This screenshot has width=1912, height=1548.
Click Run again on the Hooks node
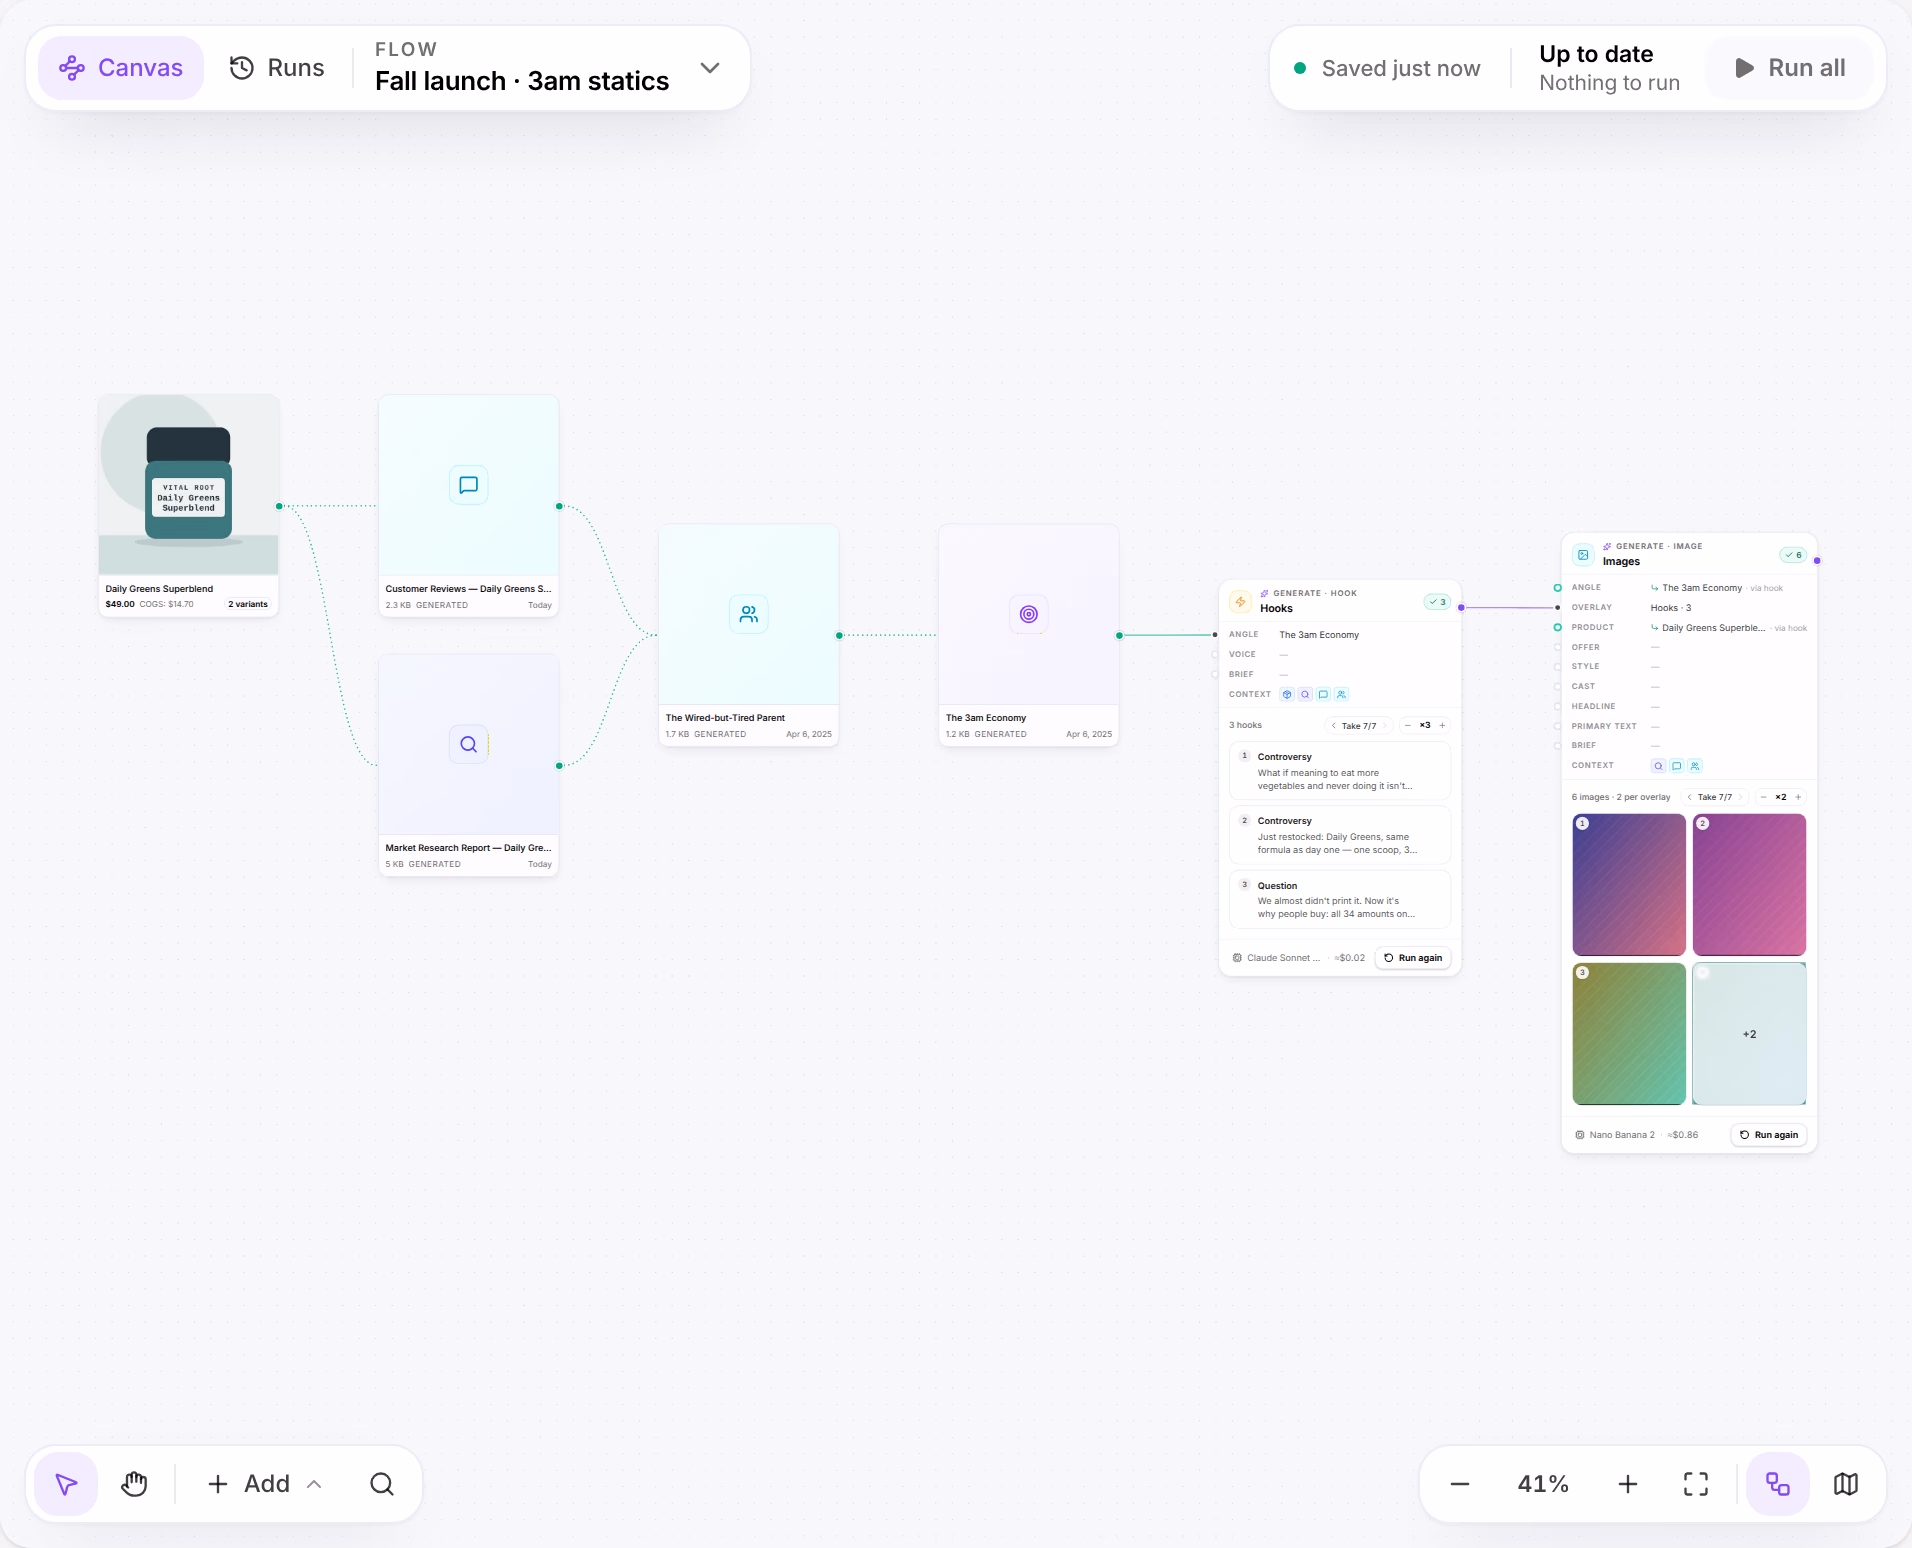point(1413,958)
